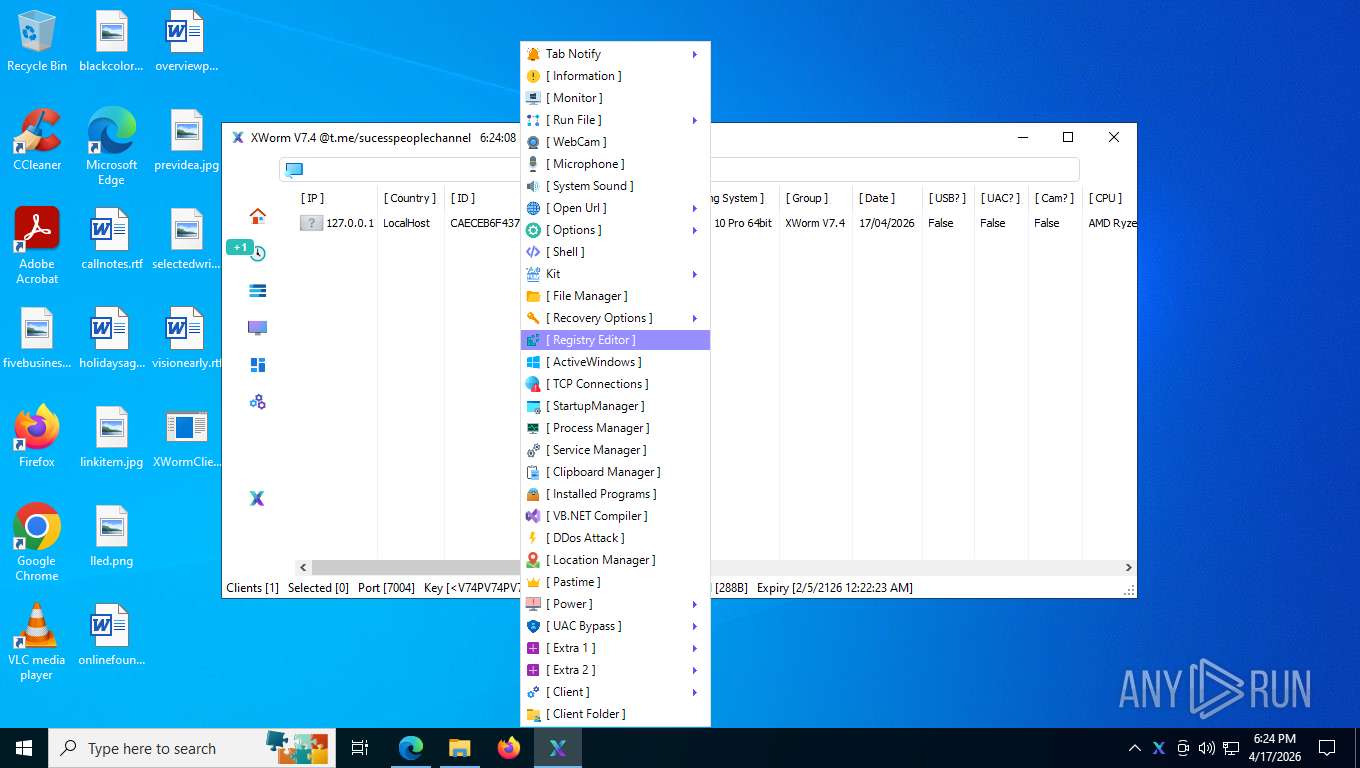The image size is (1360, 768).
Task: Select the previdea.jpg desktop file
Action: tap(186, 141)
